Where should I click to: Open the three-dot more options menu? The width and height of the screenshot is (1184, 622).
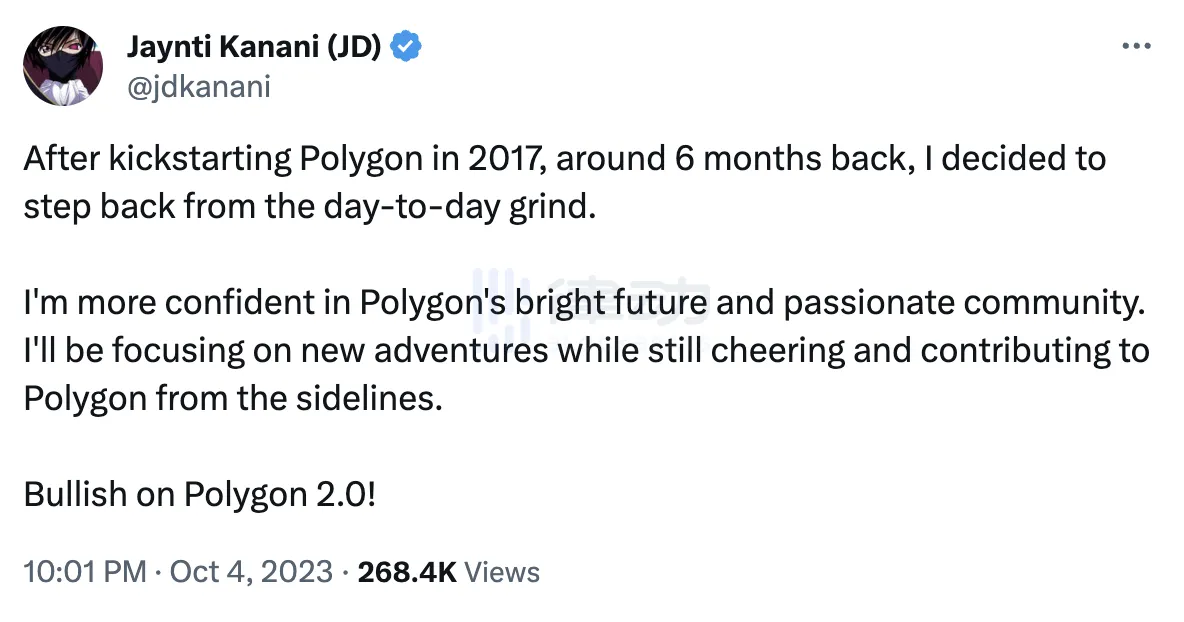(1137, 47)
